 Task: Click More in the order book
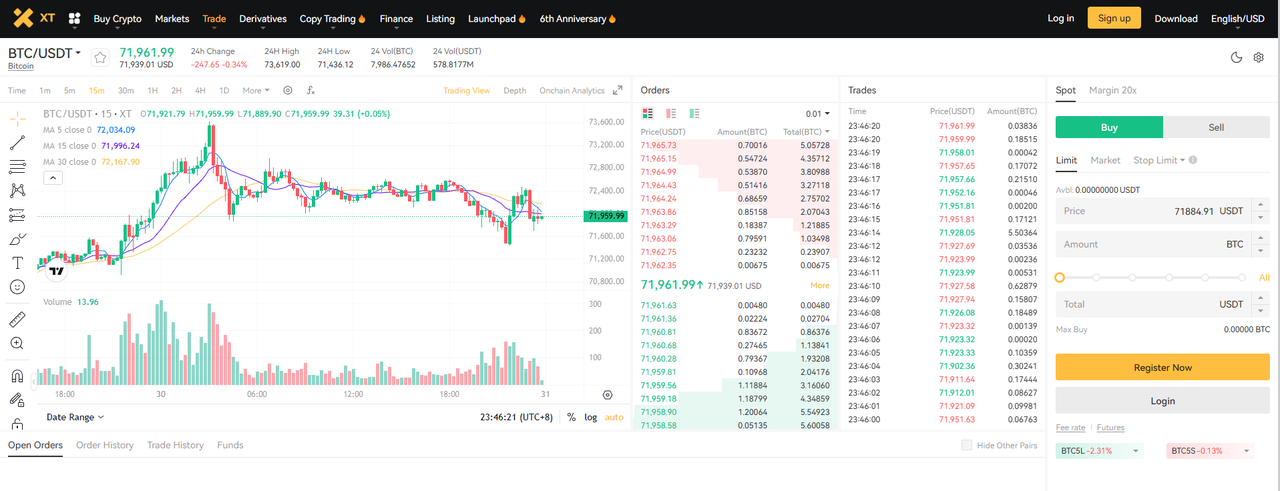click(820, 286)
